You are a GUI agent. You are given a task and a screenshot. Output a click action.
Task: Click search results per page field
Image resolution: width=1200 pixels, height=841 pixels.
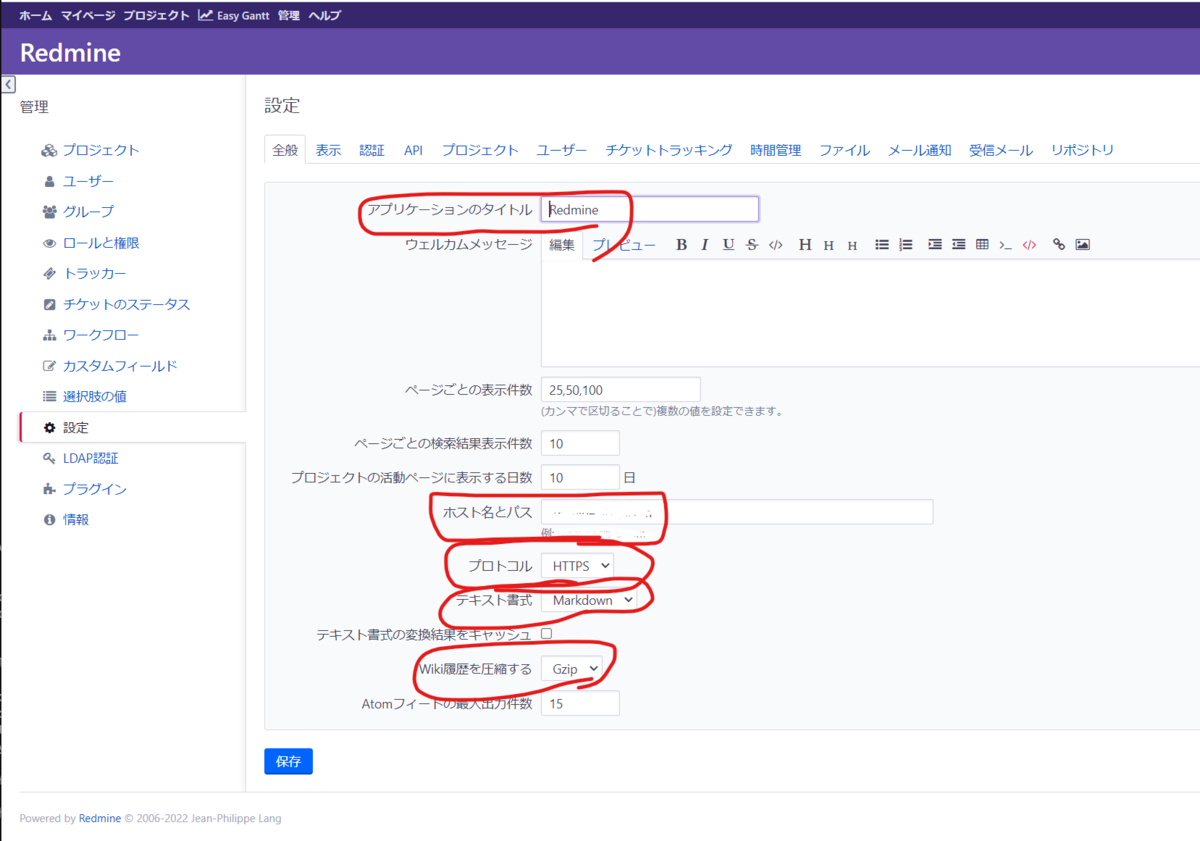(580, 443)
